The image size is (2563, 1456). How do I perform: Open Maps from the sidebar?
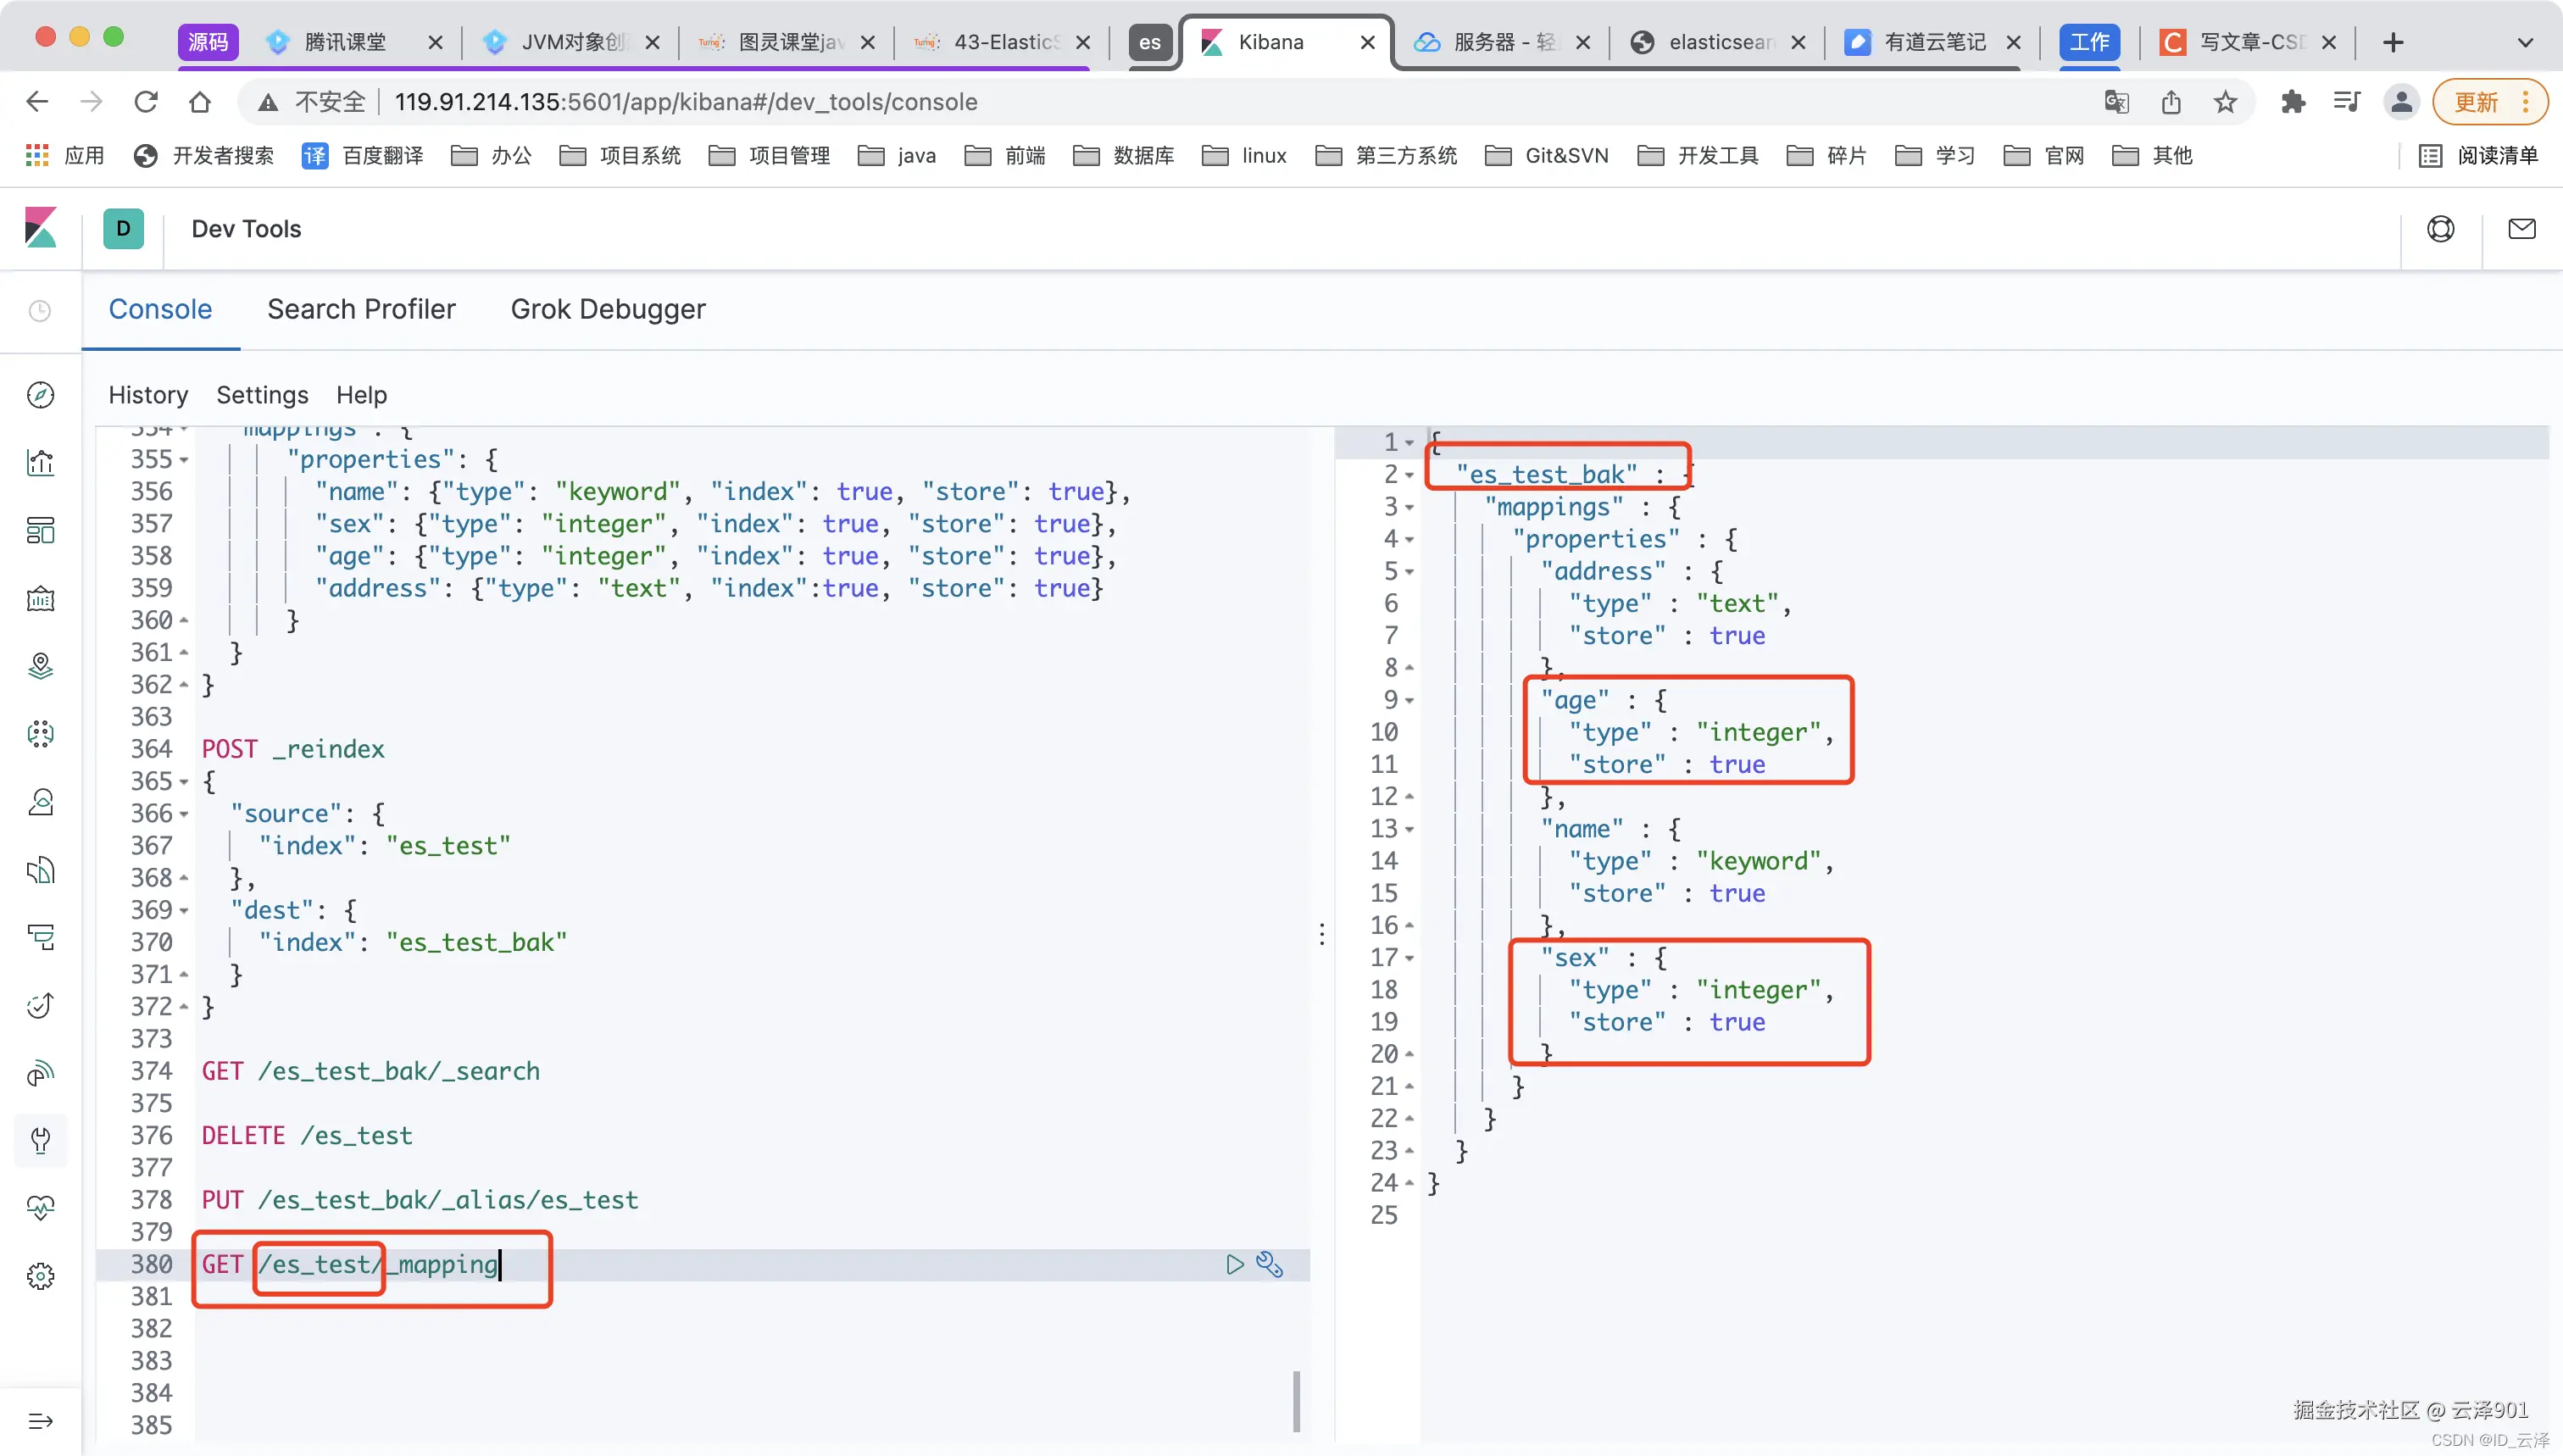click(x=40, y=666)
